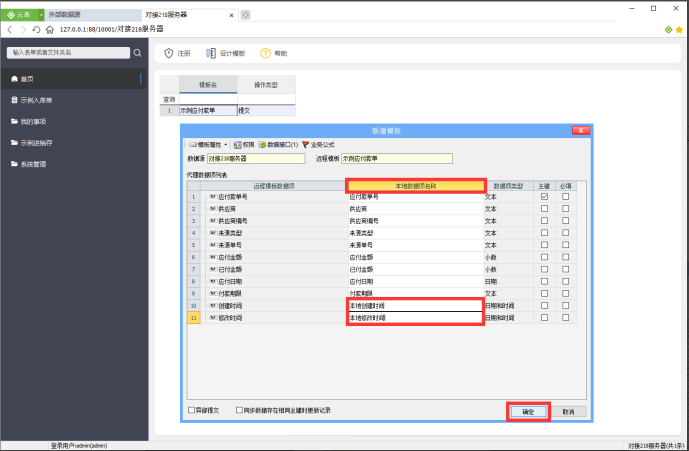Open 帮助 with the question mark icon
689x451 pixels.
pos(274,53)
